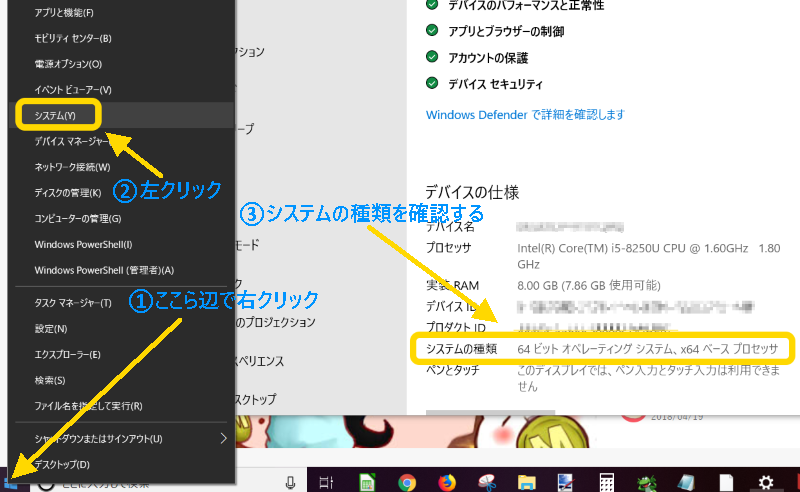Screen dimensions: 800x492
Task: Click the プロセッサ label
Action: (x=448, y=248)
